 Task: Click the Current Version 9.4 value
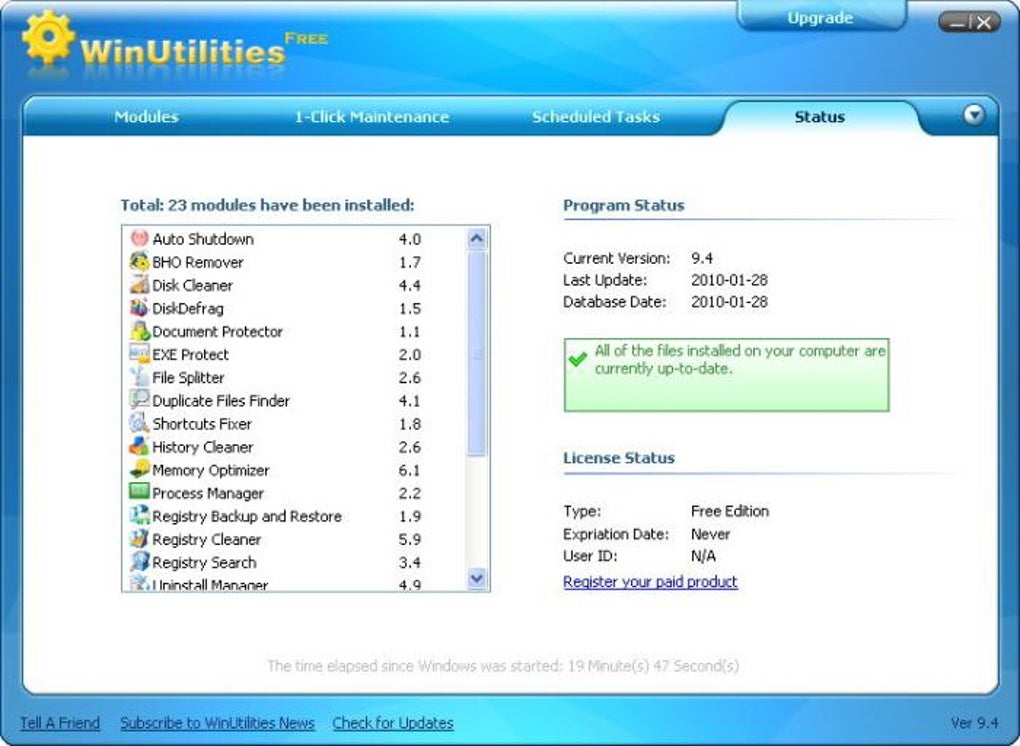click(x=702, y=258)
